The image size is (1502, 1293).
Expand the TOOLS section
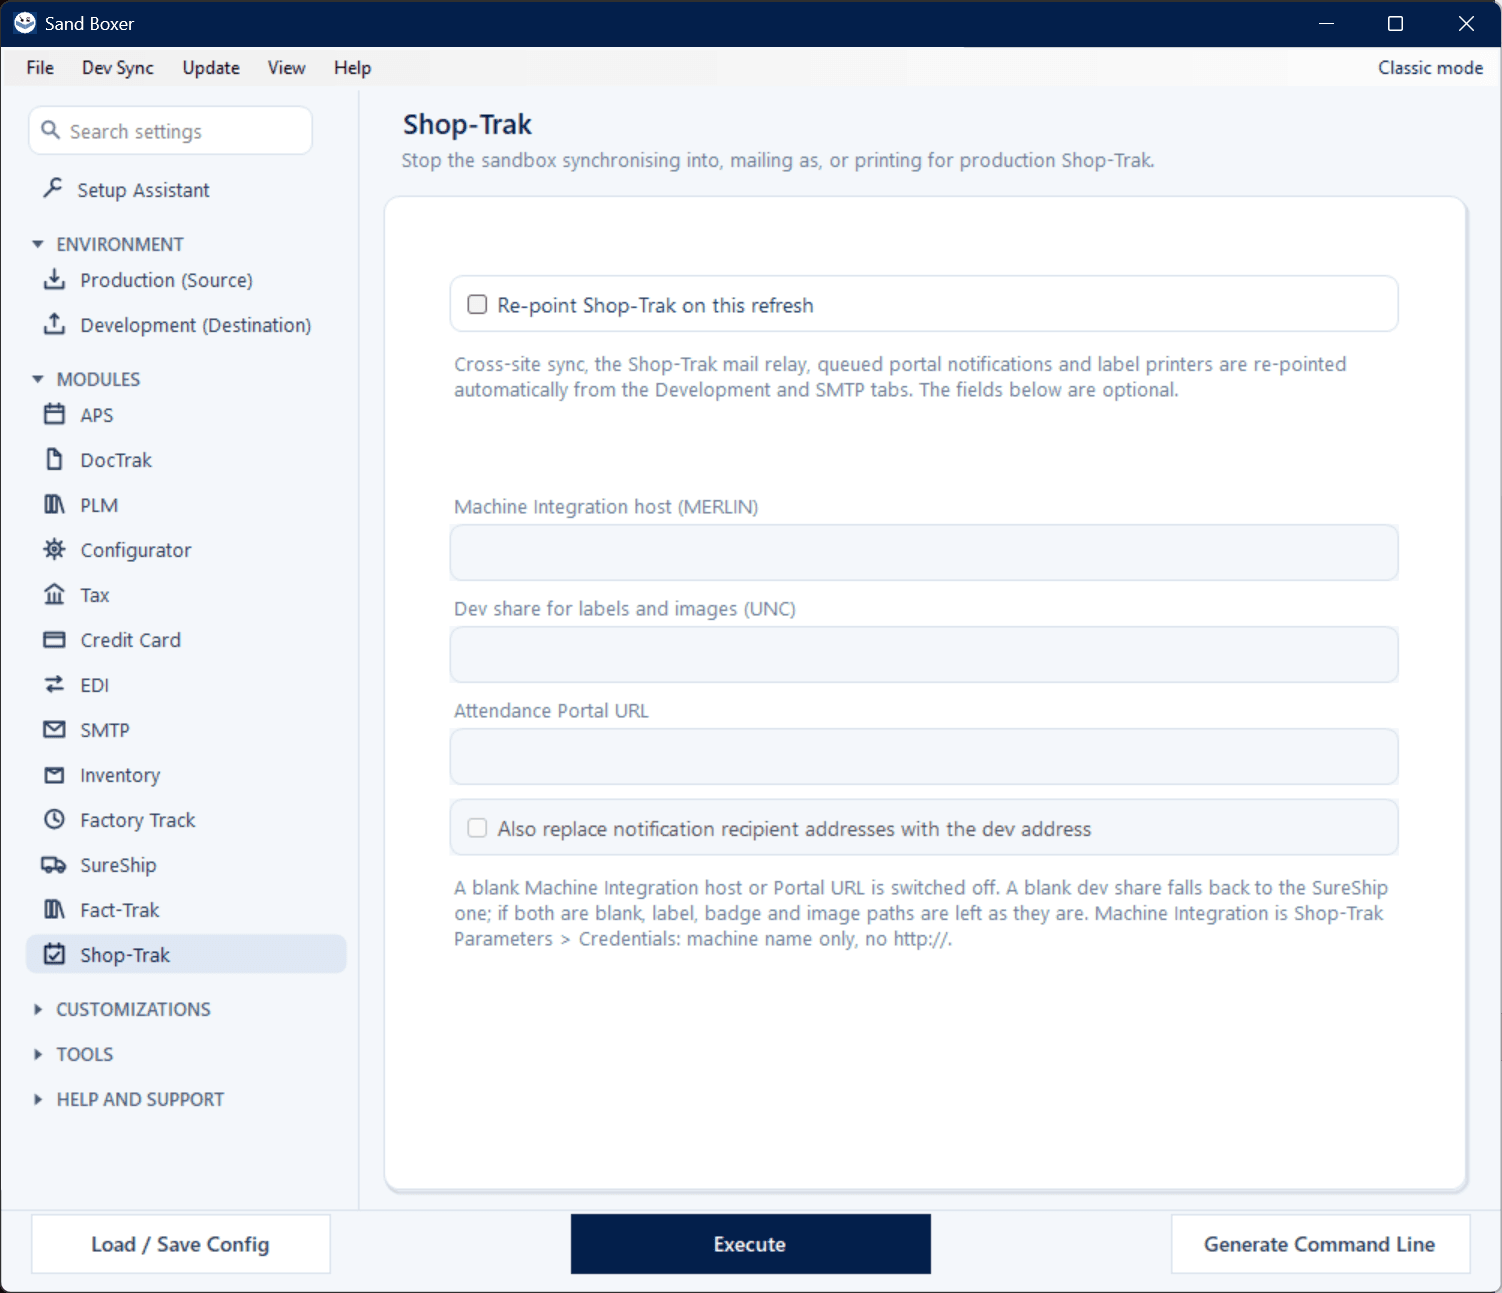click(x=38, y=1054)
